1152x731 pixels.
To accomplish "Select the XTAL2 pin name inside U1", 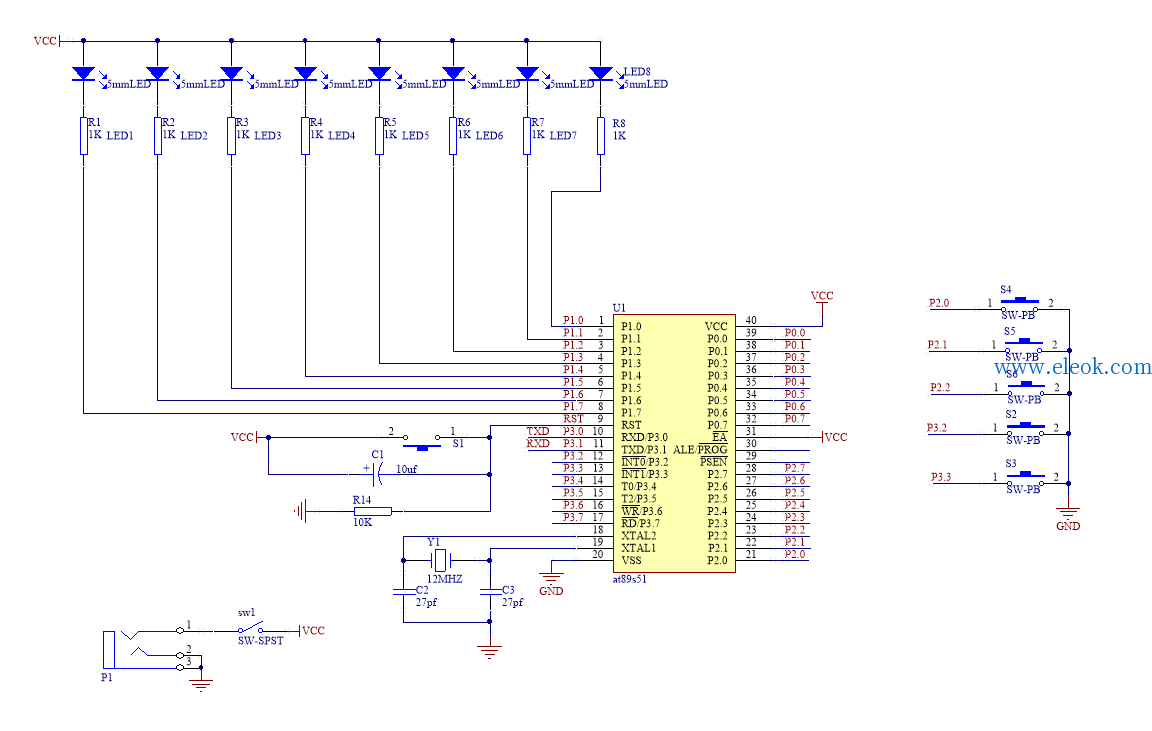I will [638, 536].
